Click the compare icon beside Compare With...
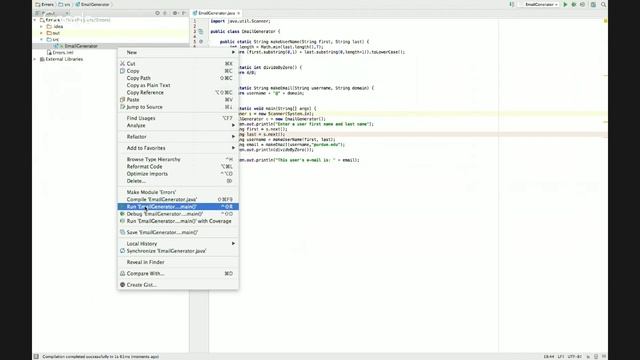Image resolution: width=640 pixels, height=360 pixels. pos(122,273)
